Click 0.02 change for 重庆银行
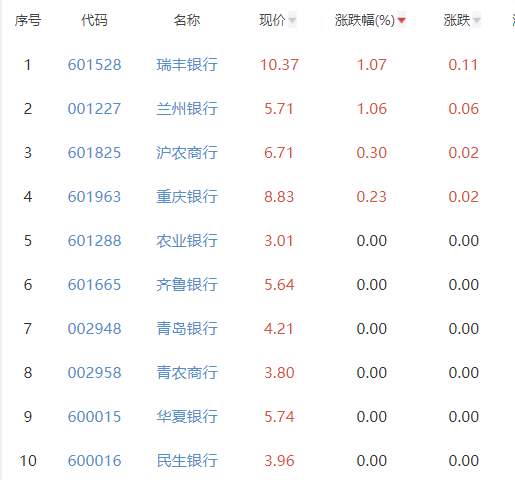This screenshot has width=515, height=480. click(x=463, y=197)
